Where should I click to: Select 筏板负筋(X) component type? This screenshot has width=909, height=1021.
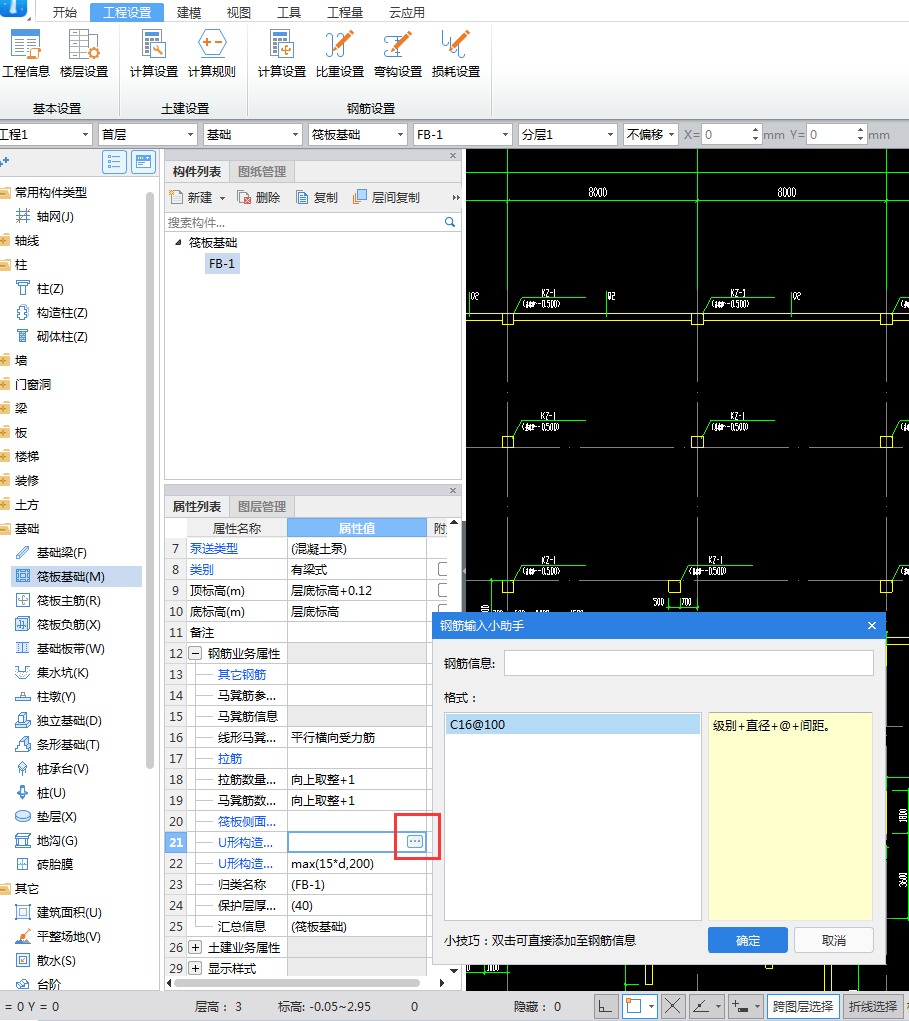[x=59, y=625]
